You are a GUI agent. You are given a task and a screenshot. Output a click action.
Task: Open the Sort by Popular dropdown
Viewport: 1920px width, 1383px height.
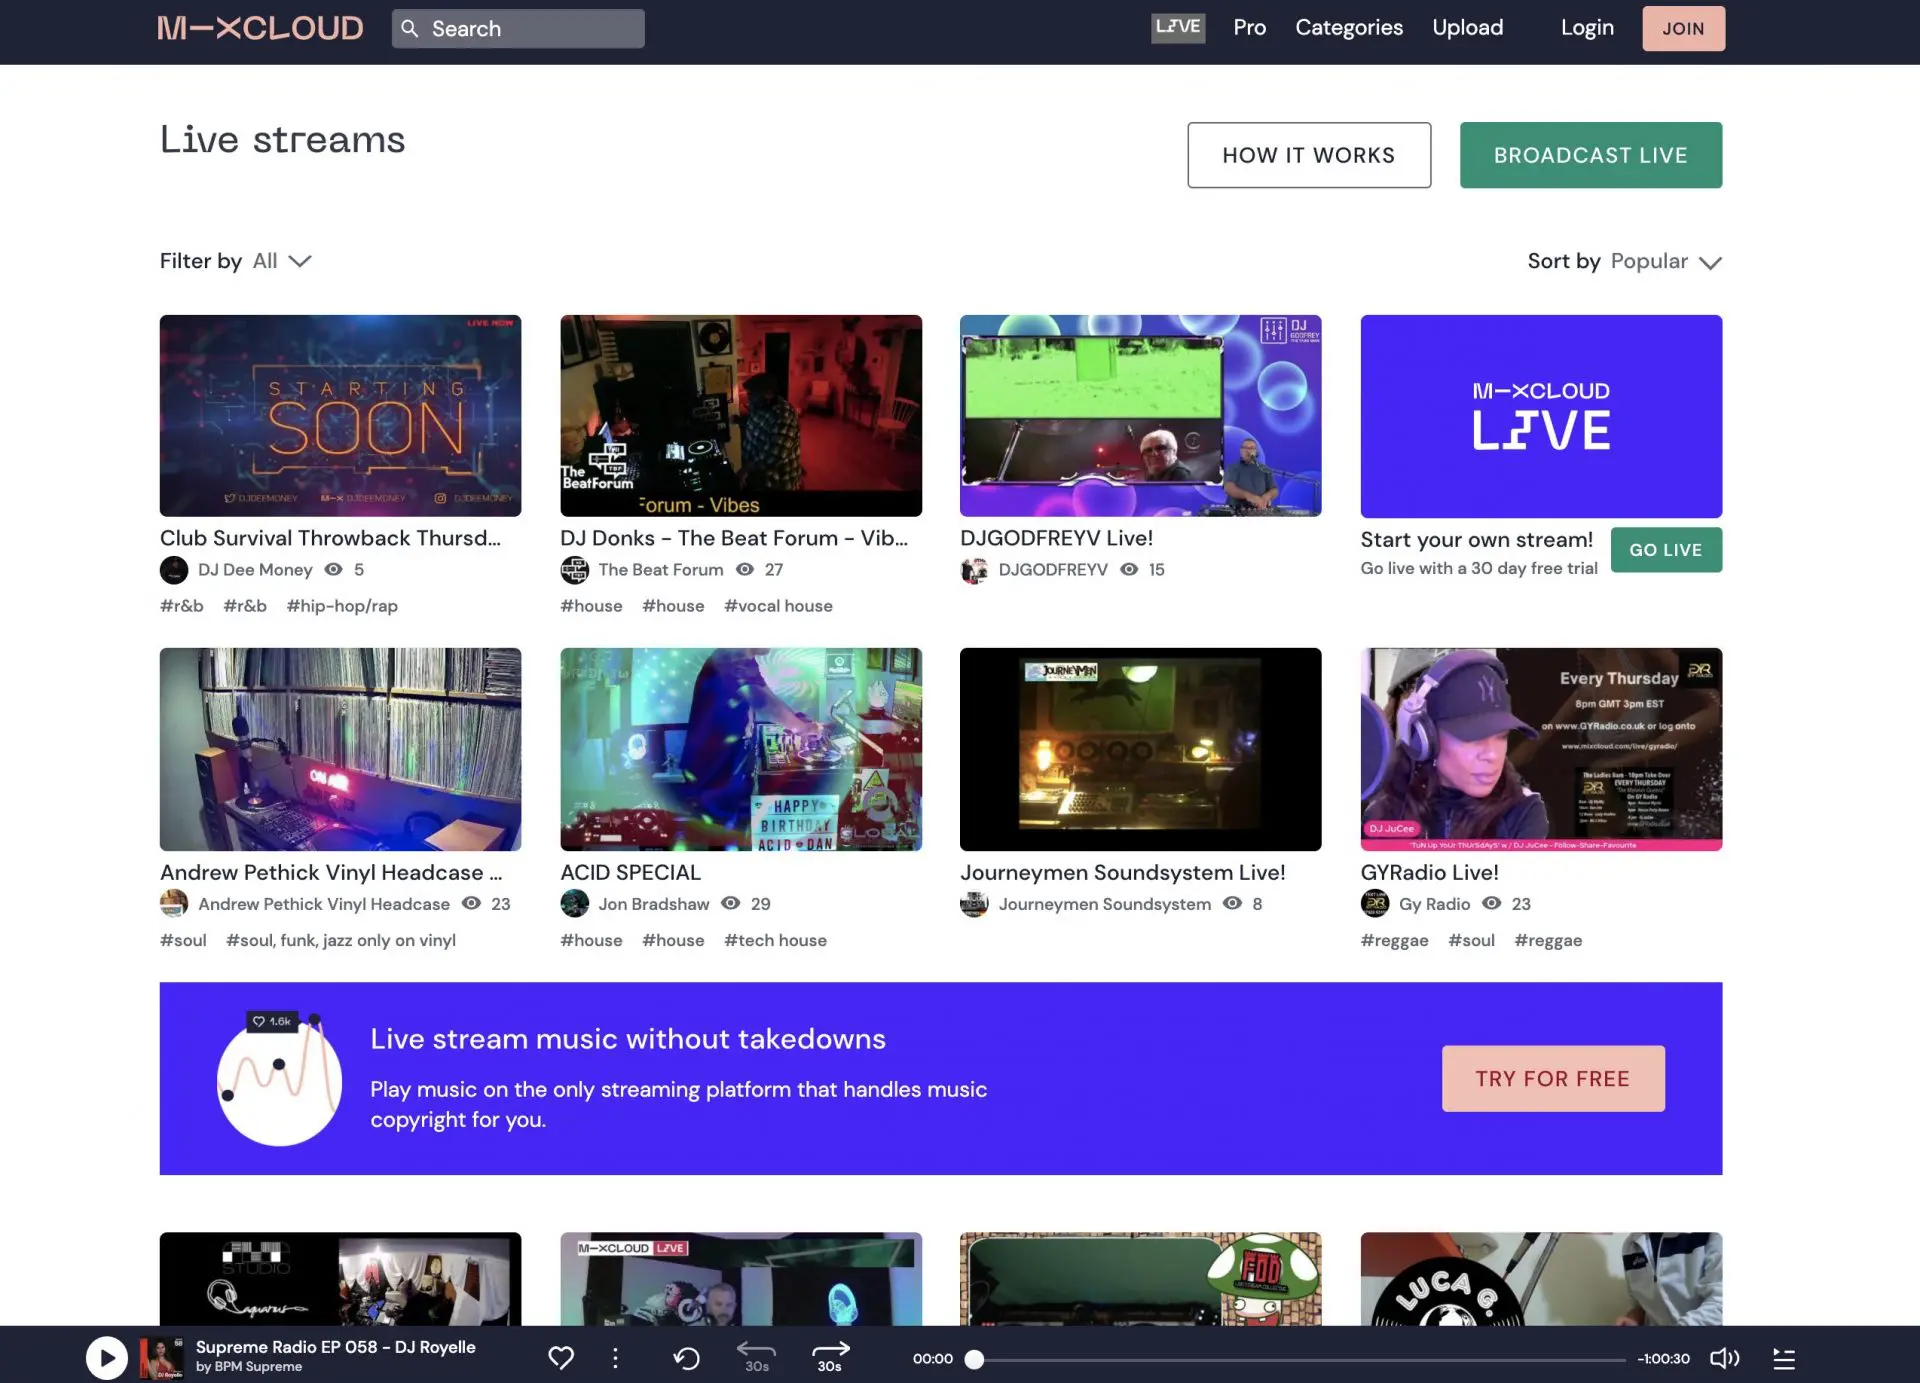[x=1666, y=261]
